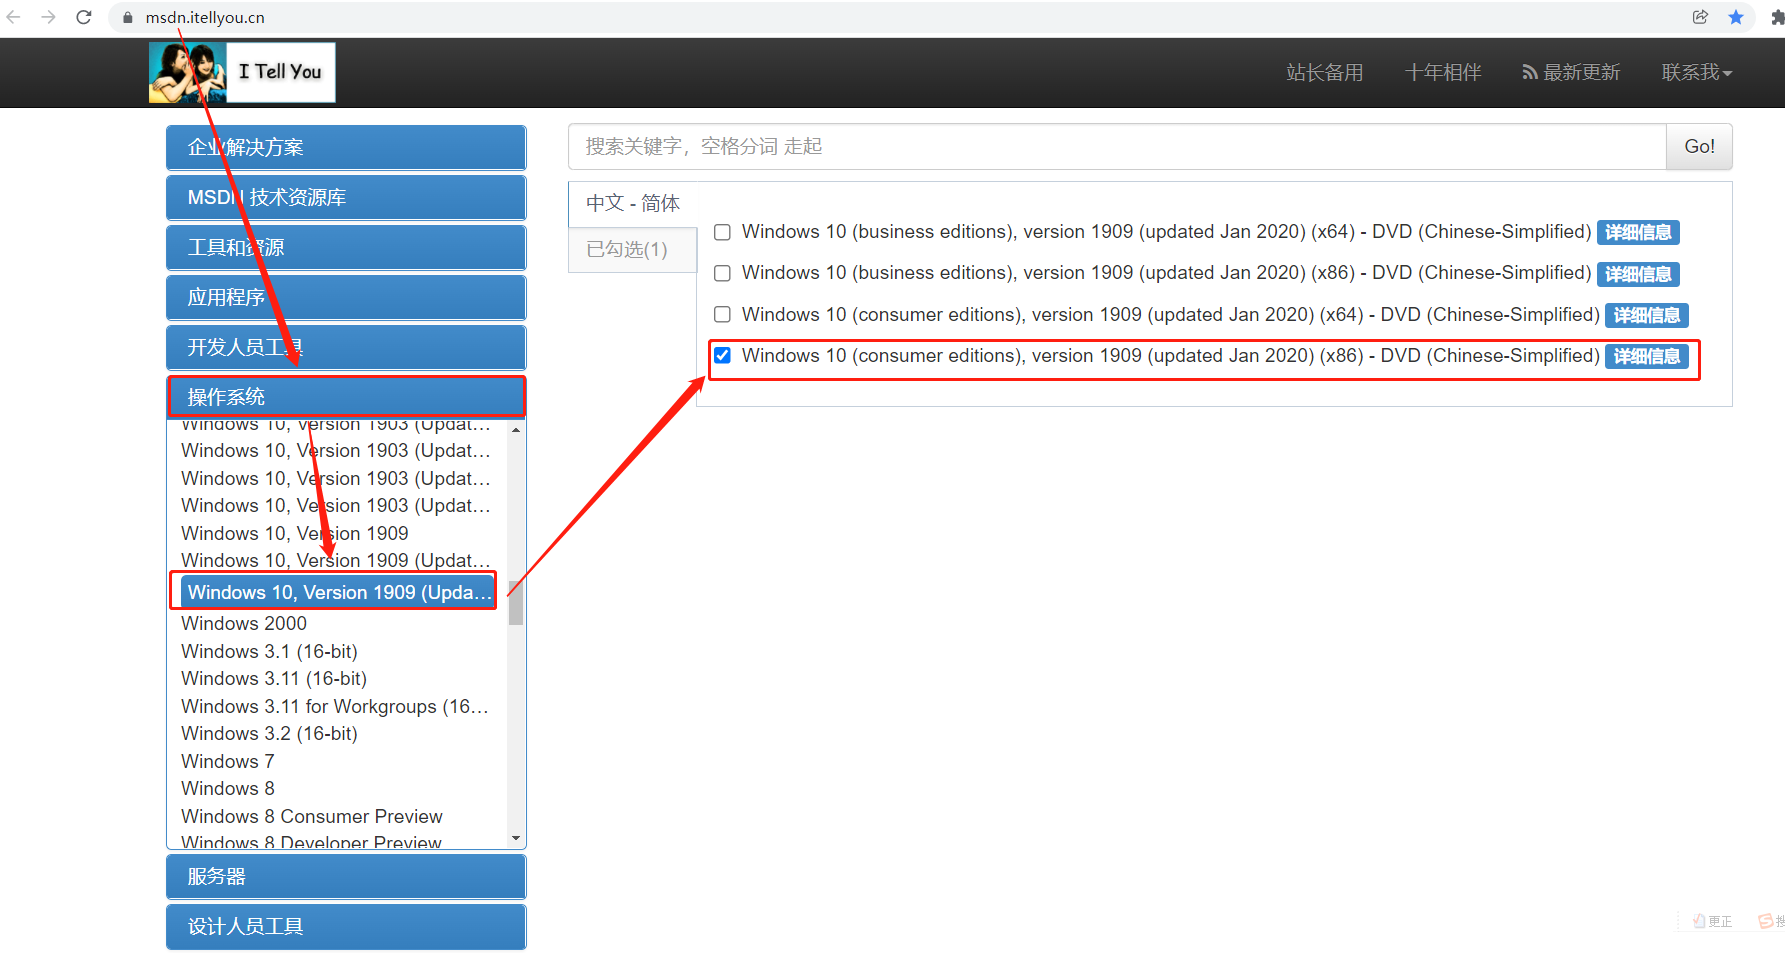
Task: Click msdn.itellyou.cn address bar URL
Action: point(205,18)
